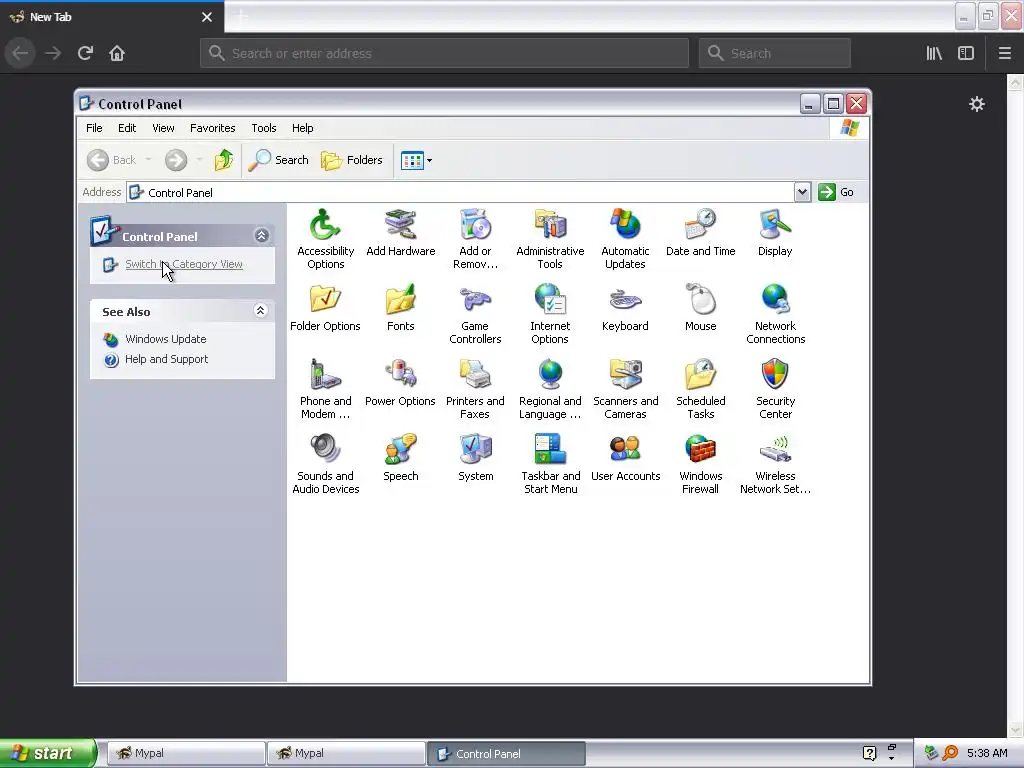Viewport: 1024px width, 768px height.
Task: Open Printers and Faxes icon
Action: pos(475,389)
